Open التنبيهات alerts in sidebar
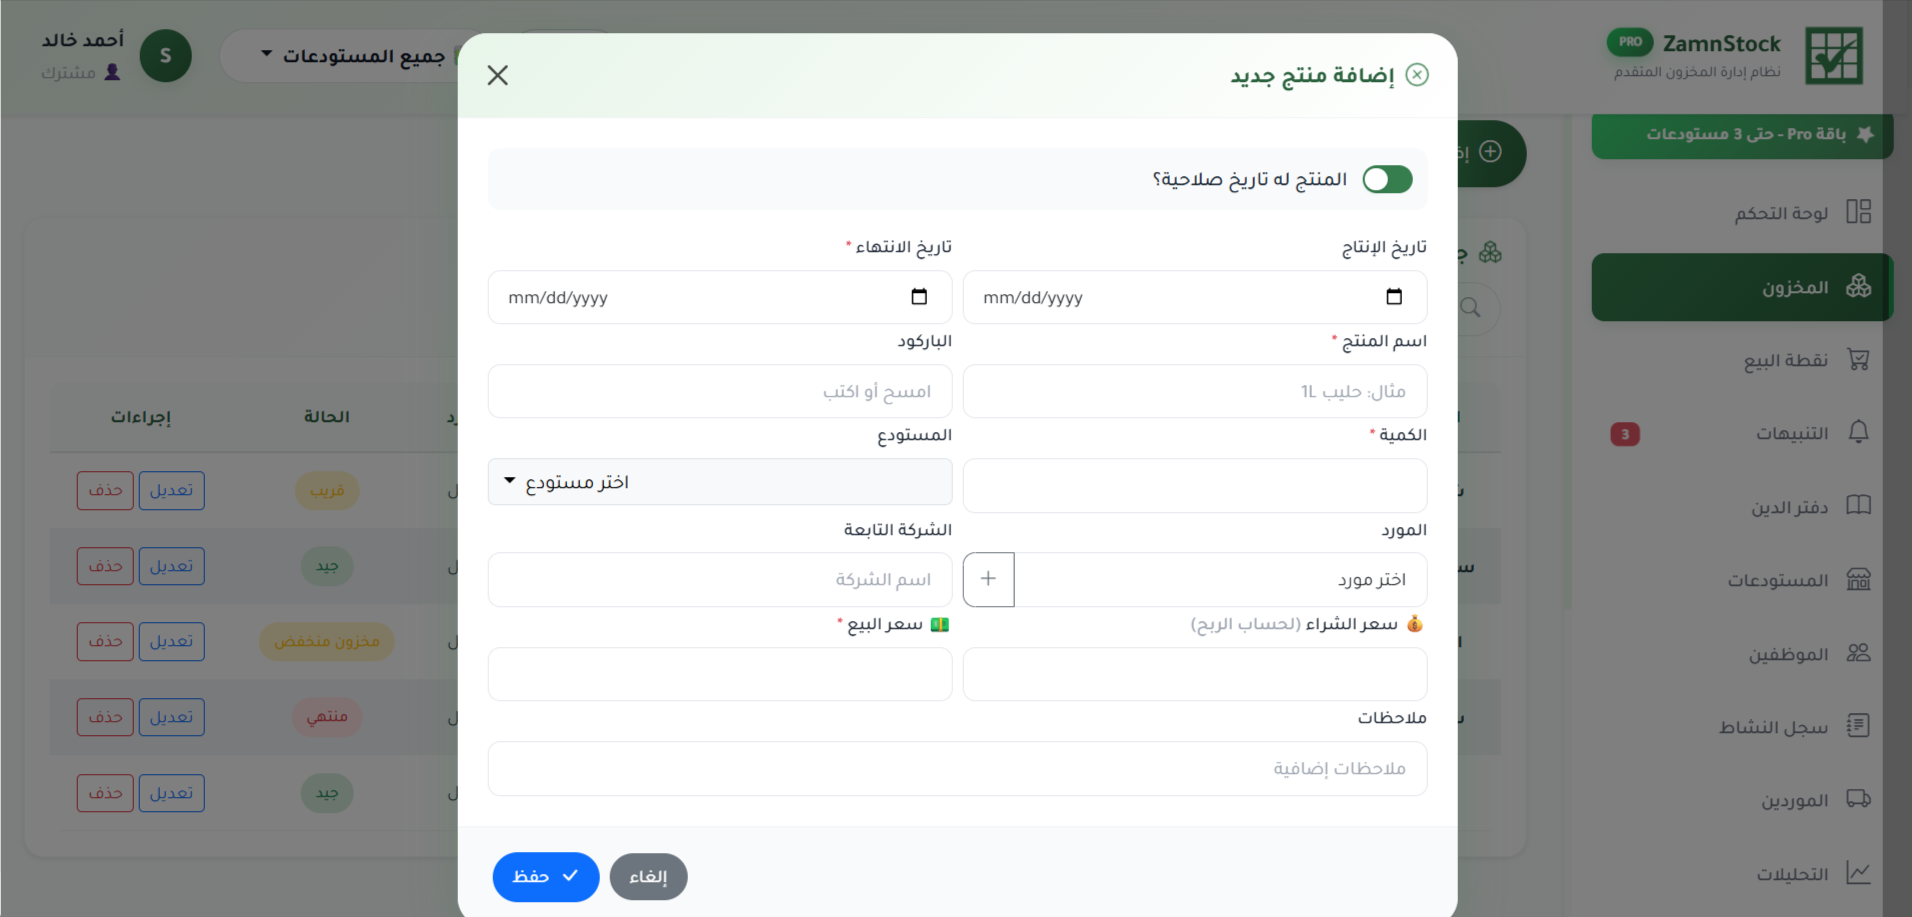 1742,433
